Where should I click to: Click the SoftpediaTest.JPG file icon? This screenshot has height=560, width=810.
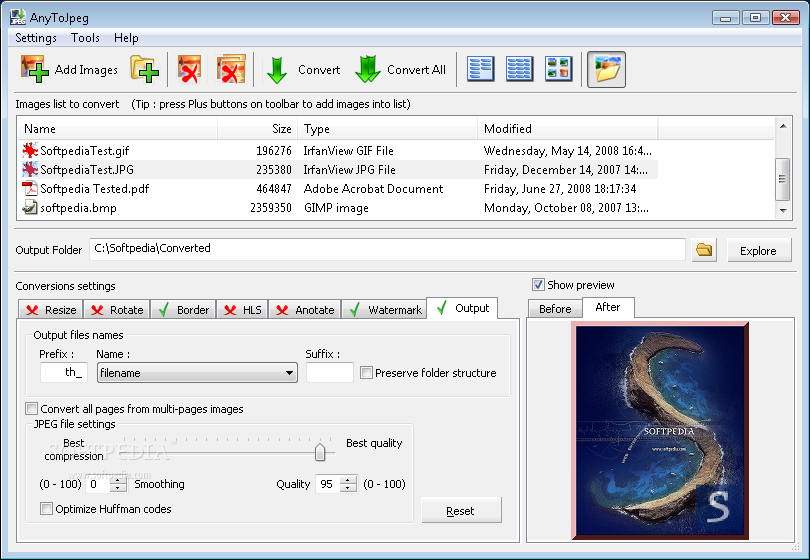30,169
